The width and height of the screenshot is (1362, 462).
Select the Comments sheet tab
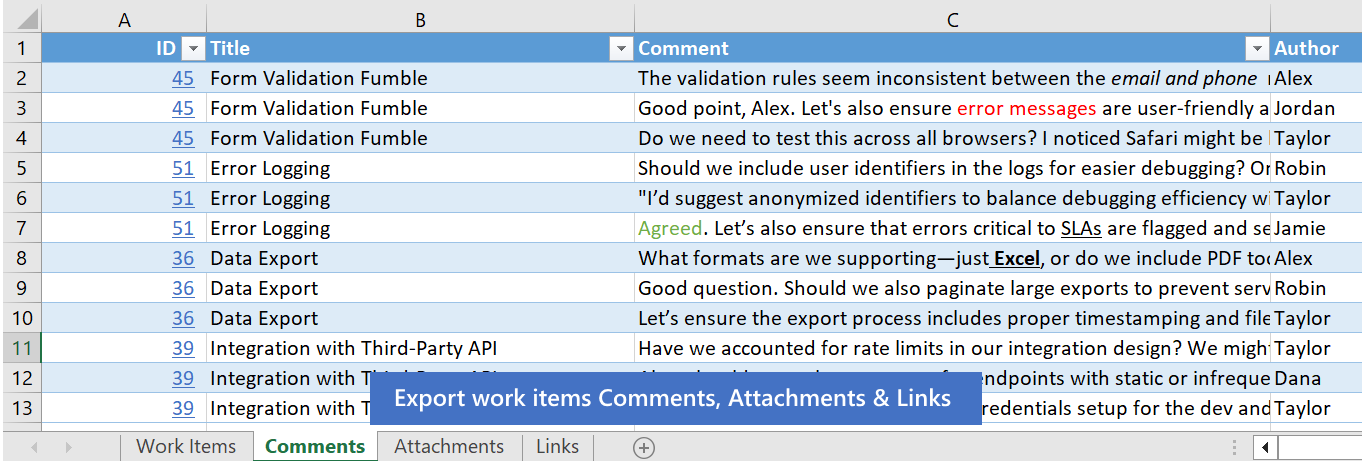point(315,447)
